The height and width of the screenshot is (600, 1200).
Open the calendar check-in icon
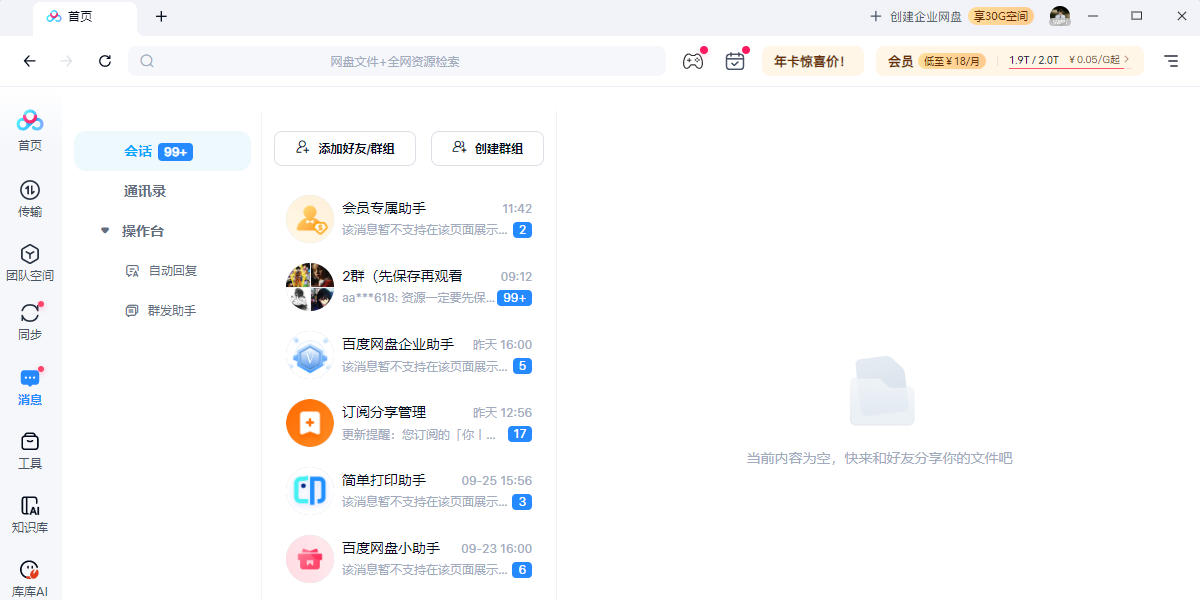[x=735, y=61]
